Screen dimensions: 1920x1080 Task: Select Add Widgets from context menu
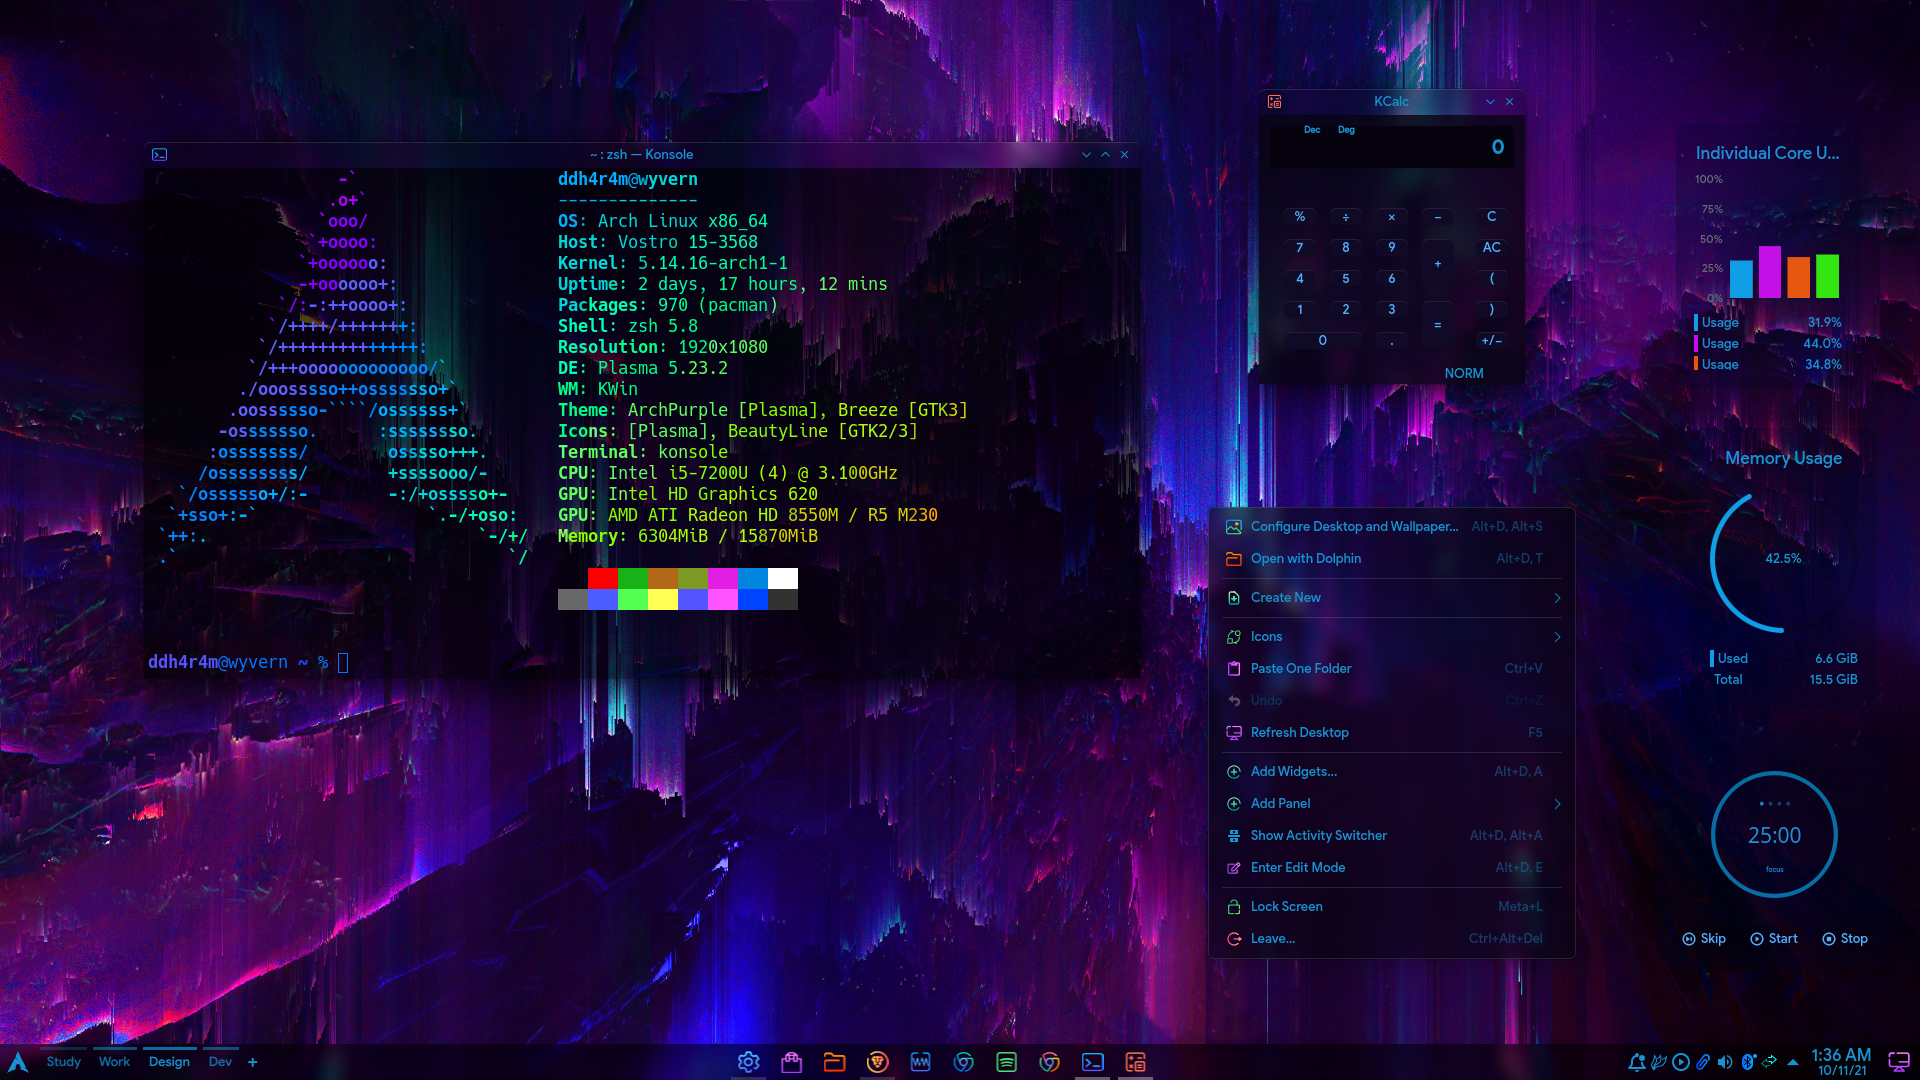pos(1391,771)
